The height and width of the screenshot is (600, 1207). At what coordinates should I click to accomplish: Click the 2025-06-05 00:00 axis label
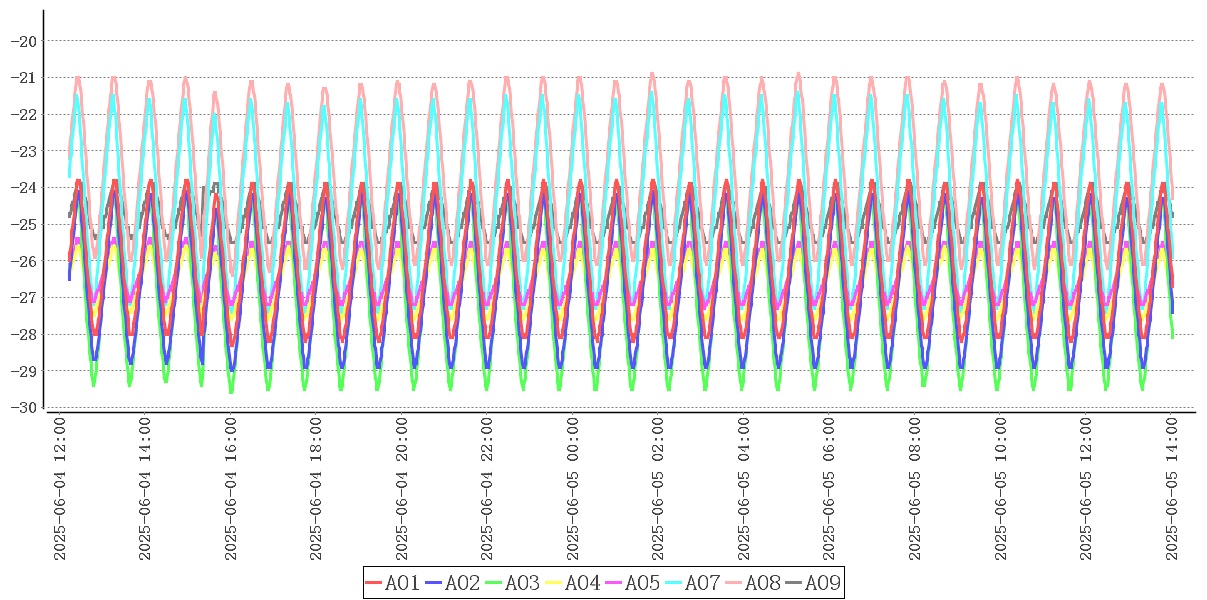click(573, 489)
